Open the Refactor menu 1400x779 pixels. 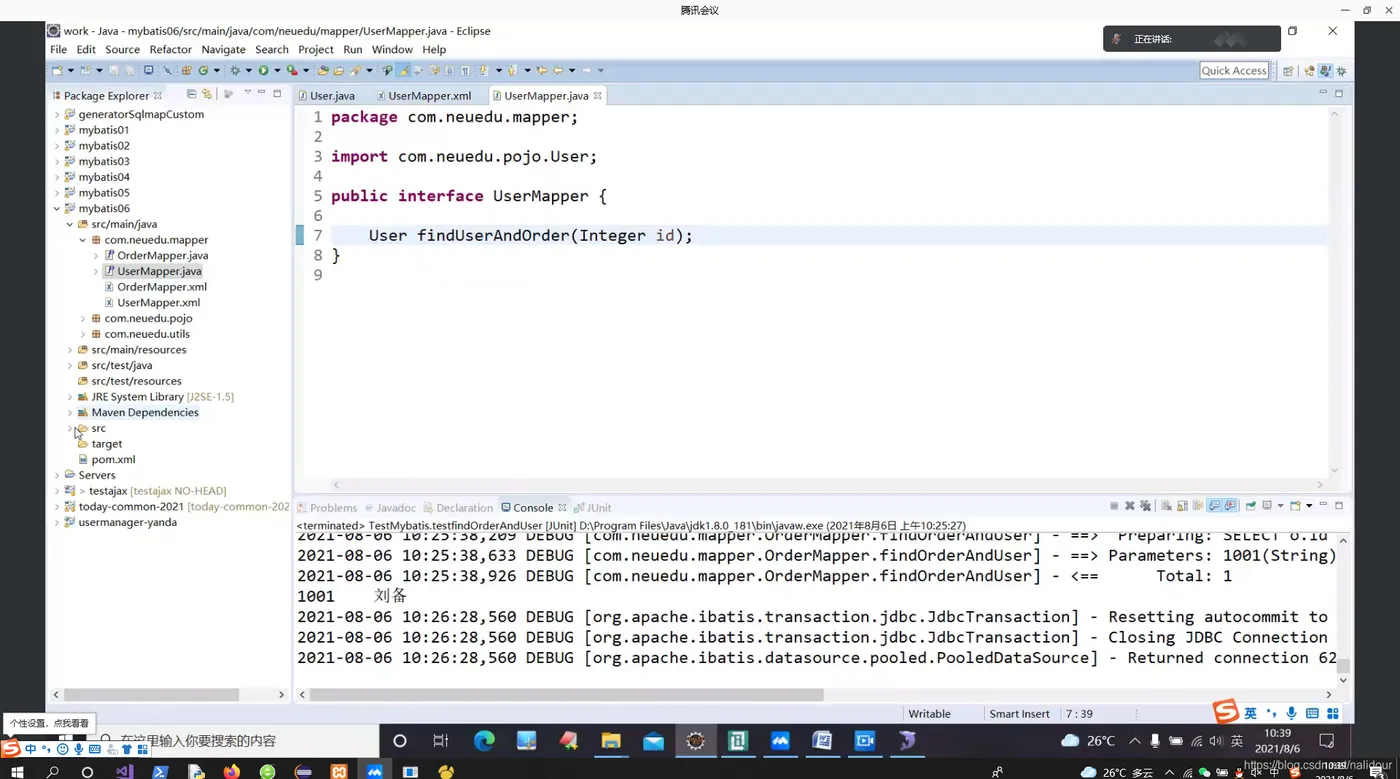coord(170,49)
